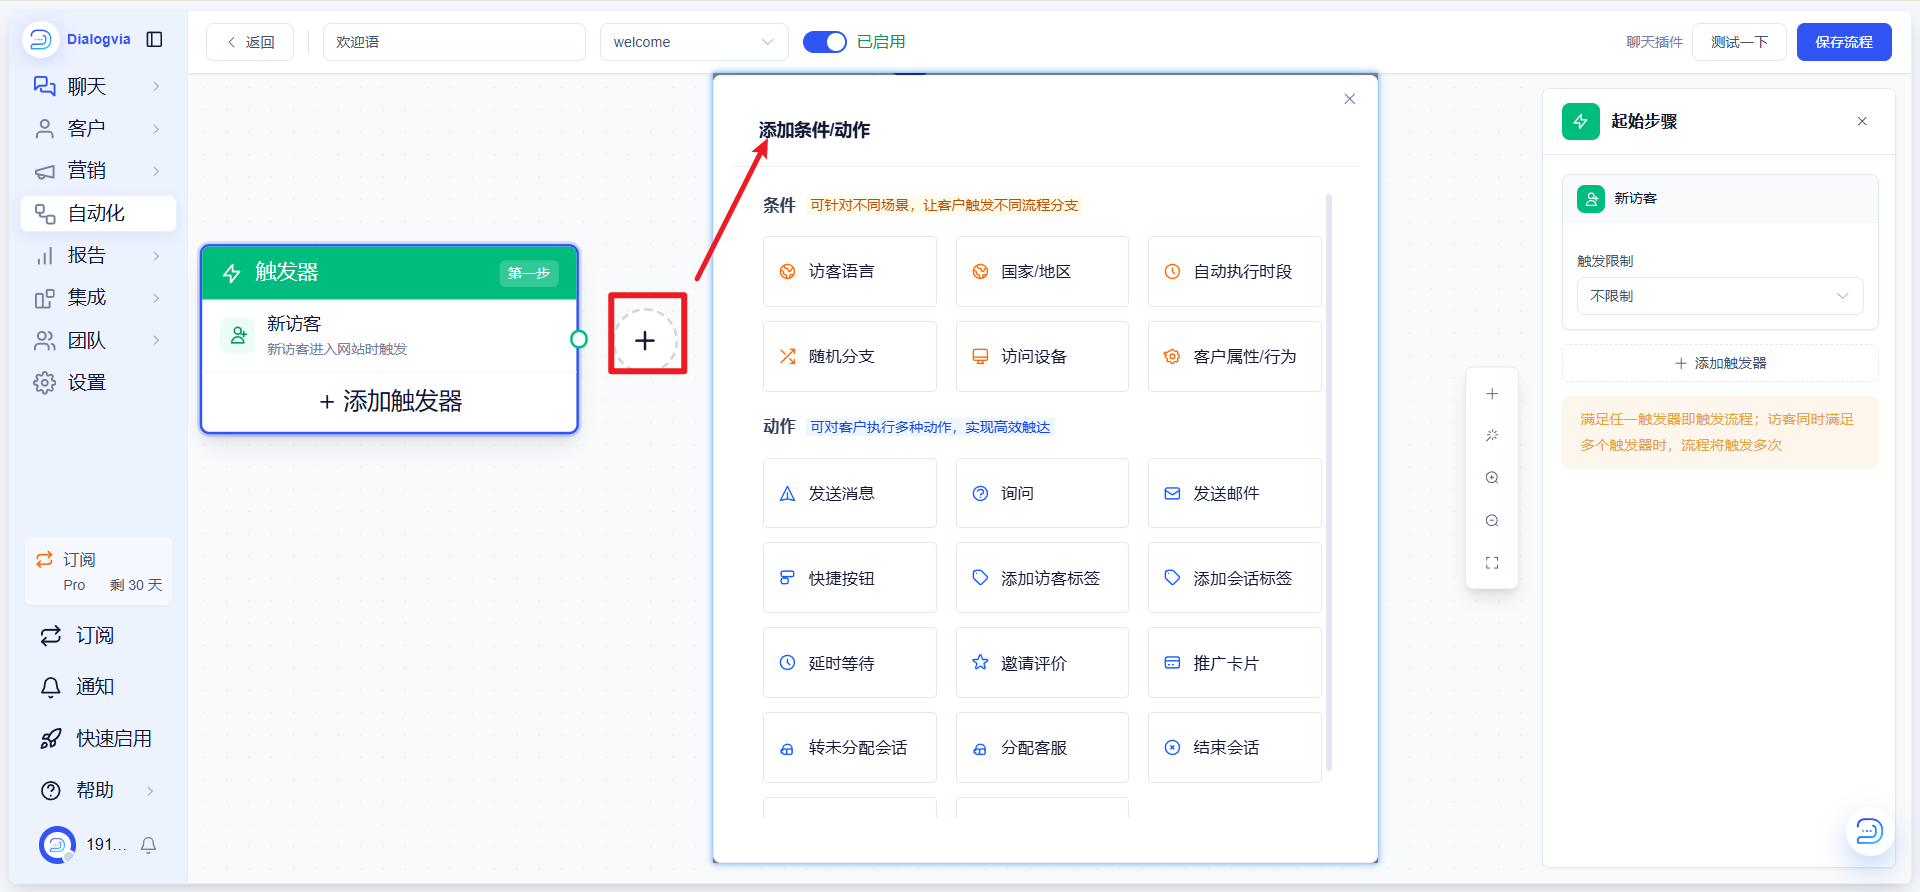Click the notification bell beside account

coord(149,846)
